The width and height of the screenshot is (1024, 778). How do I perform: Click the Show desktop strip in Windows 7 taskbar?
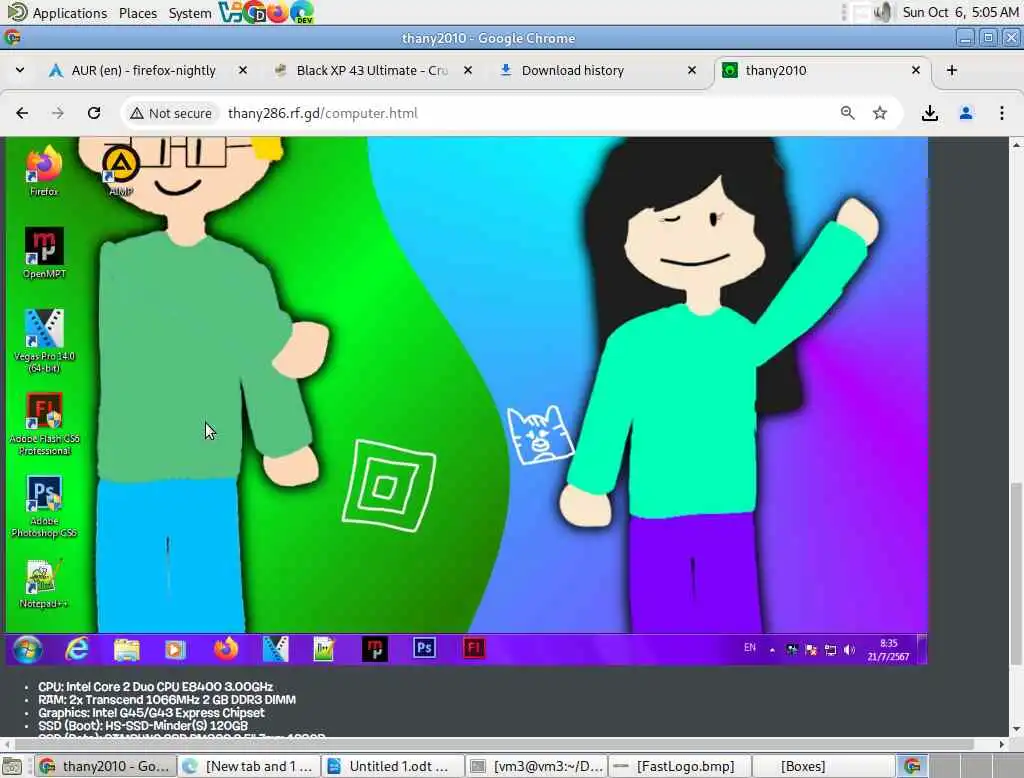(x=921, y=649)
